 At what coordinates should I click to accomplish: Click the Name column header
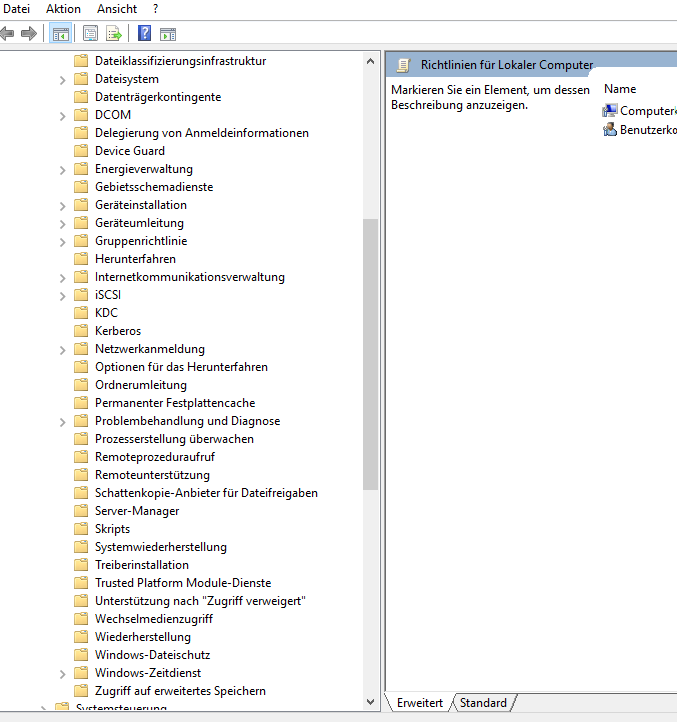620,89
